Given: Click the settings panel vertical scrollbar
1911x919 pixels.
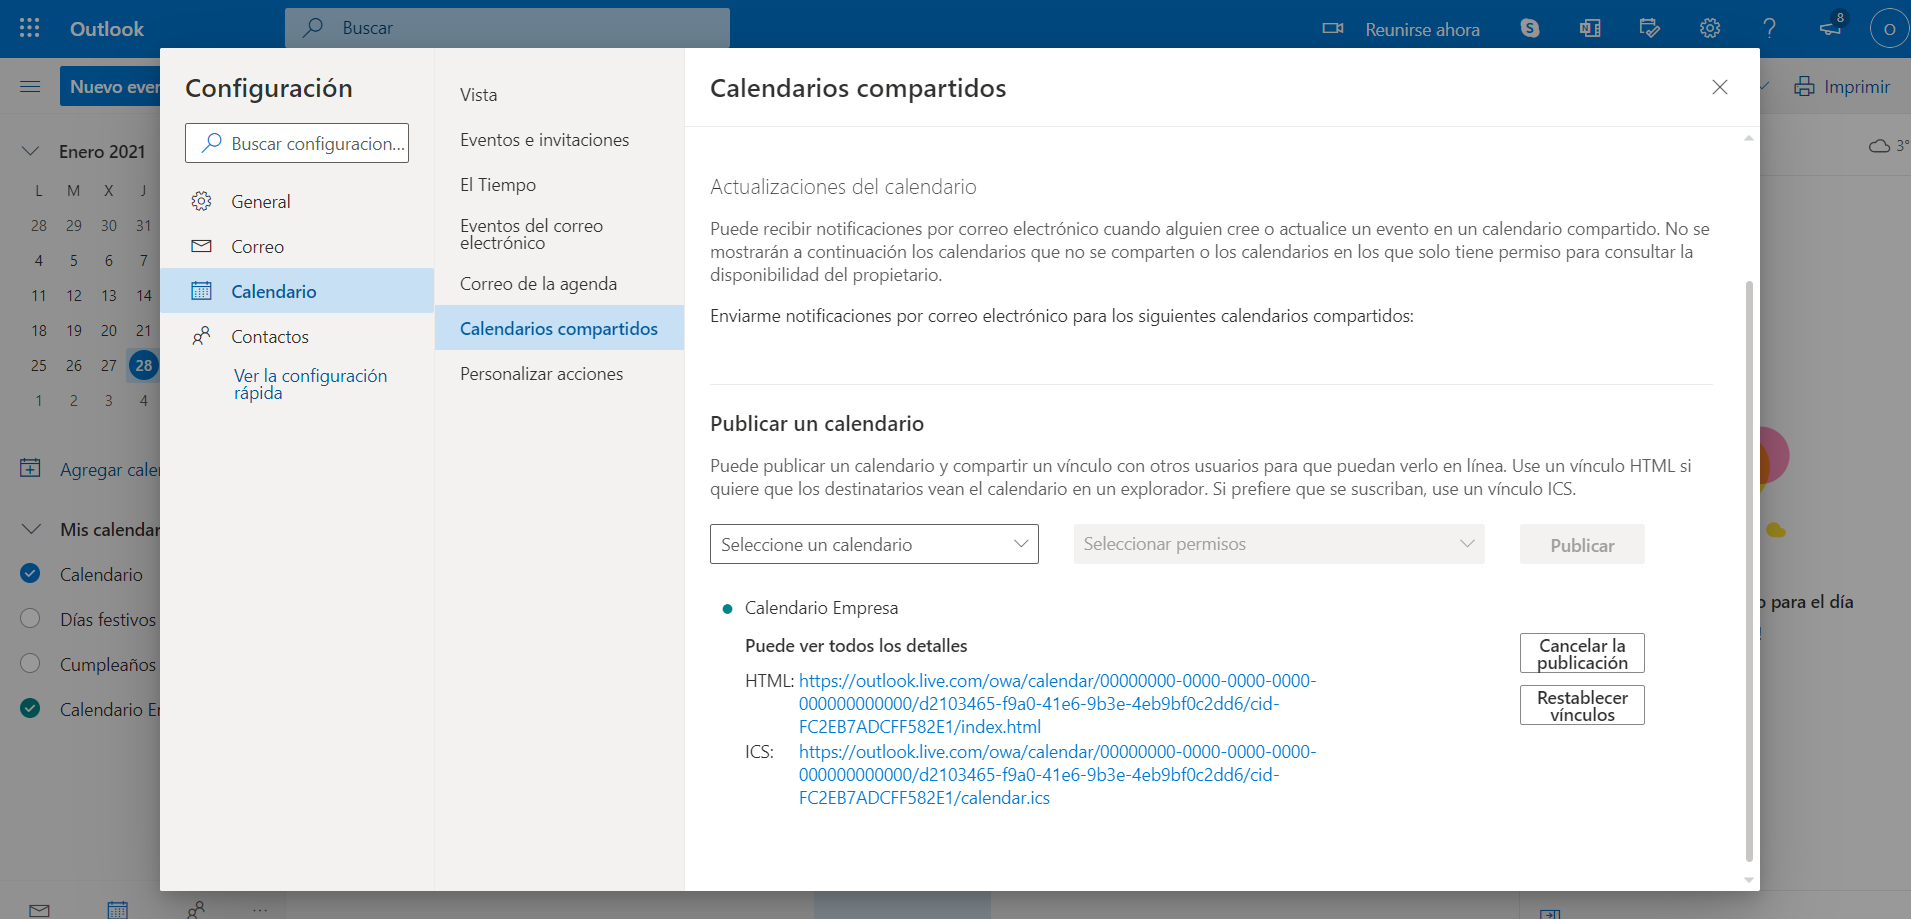Looking at the screenshot, I should pyautogui.click(x=1748, y=570).
